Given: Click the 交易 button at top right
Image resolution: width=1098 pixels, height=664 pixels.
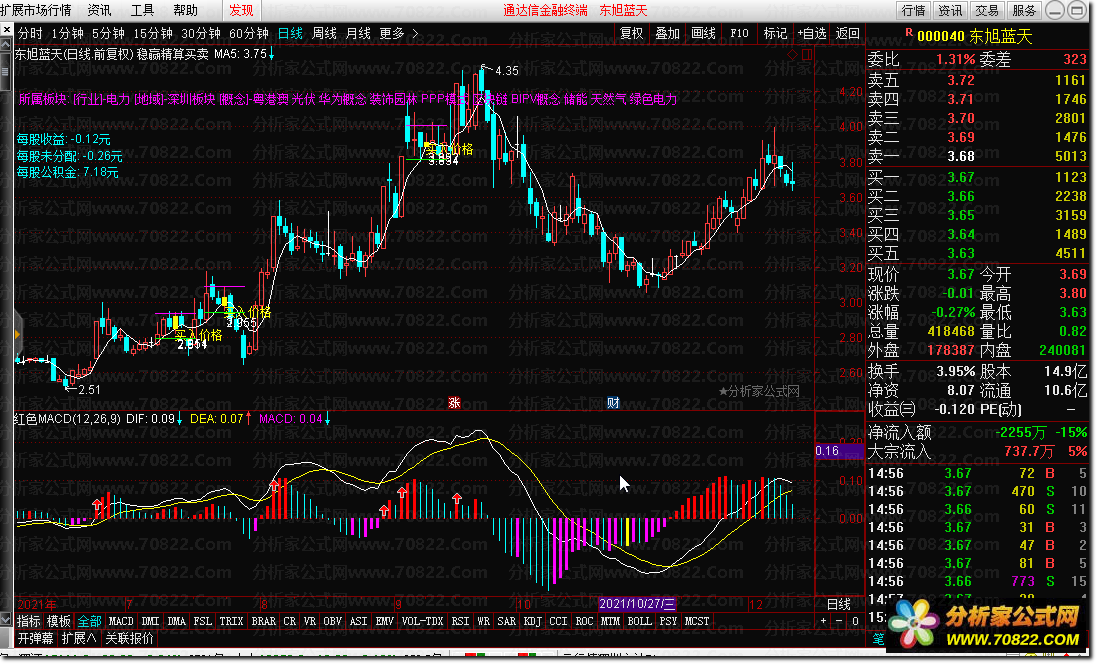Looking at the screenshot, I should (987, 11).
